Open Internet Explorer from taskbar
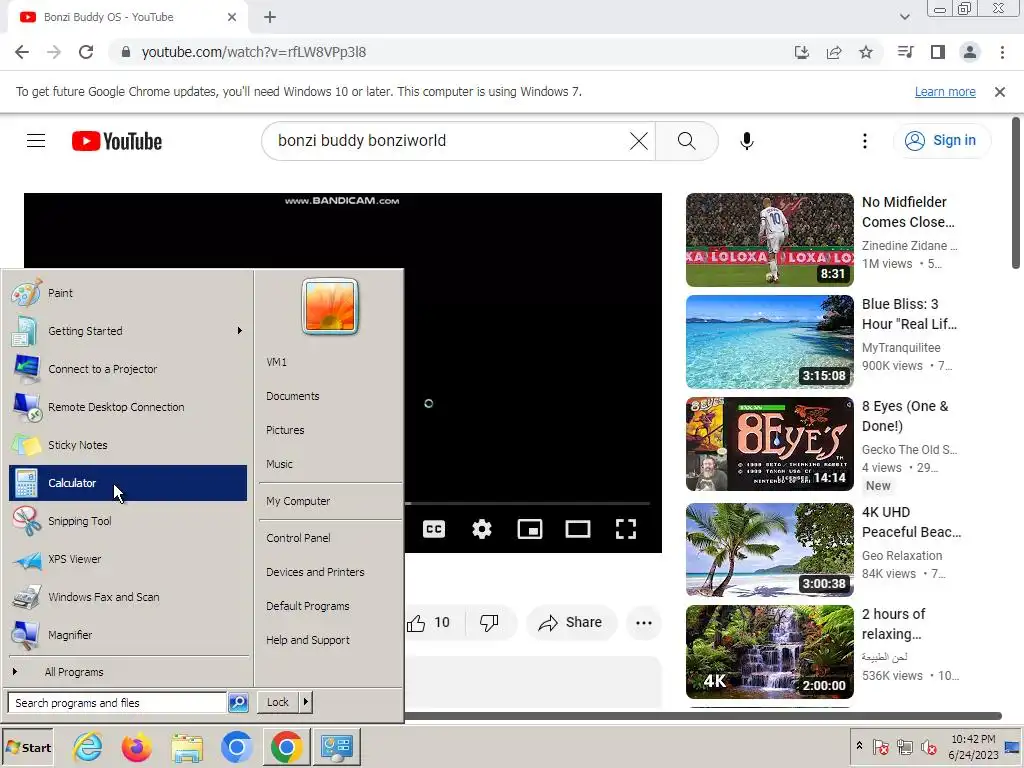This screenshot has height=768, width=1024. (88, 747)
